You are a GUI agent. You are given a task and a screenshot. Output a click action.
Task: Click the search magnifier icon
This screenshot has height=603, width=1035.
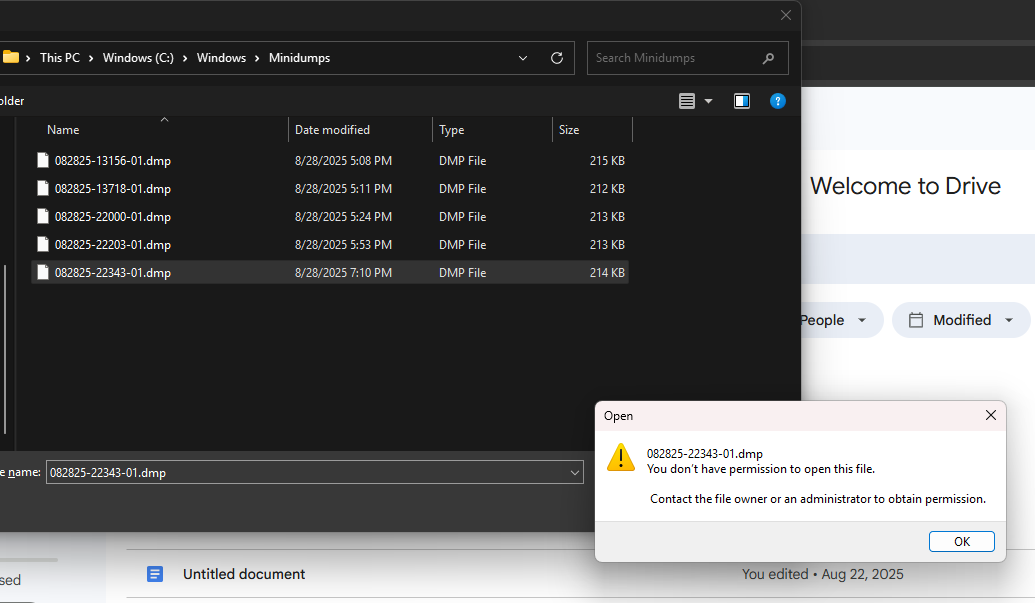point(768,58)
